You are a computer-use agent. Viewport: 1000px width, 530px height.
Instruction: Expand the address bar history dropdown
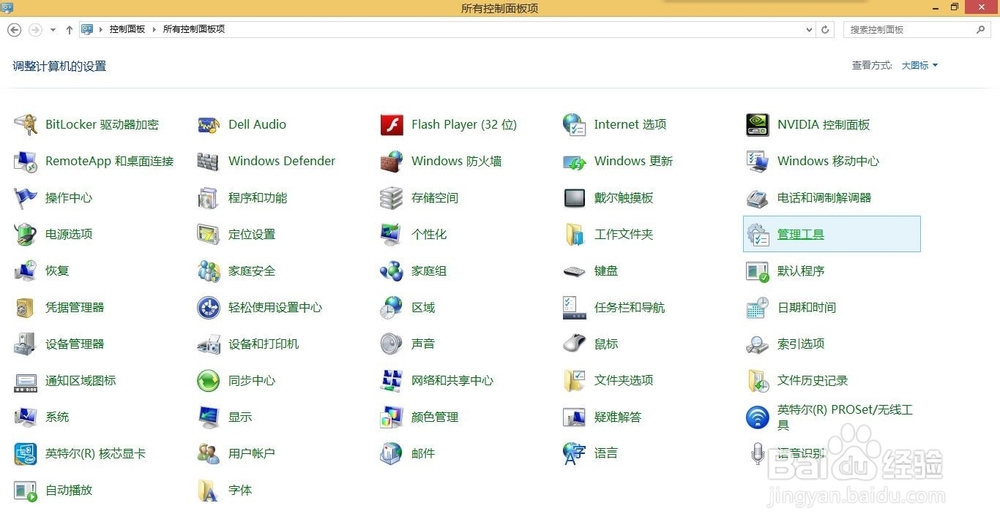coord(809,29)
